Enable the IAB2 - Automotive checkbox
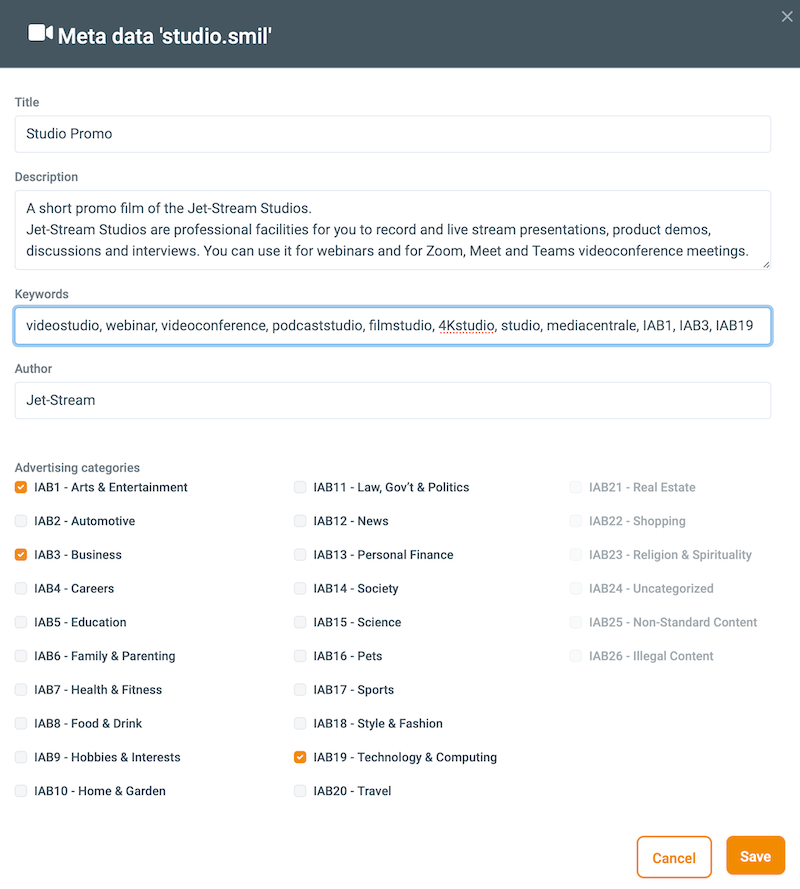The height and width of the screenshot is (889, 800). tap(21, 521)
